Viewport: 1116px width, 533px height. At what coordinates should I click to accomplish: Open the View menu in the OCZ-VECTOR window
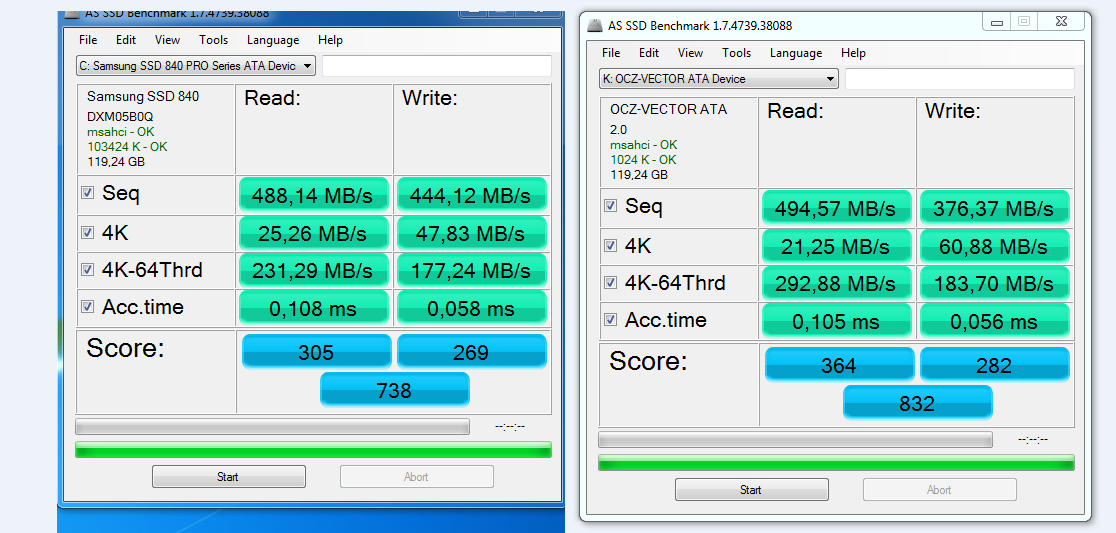[690, 53]
